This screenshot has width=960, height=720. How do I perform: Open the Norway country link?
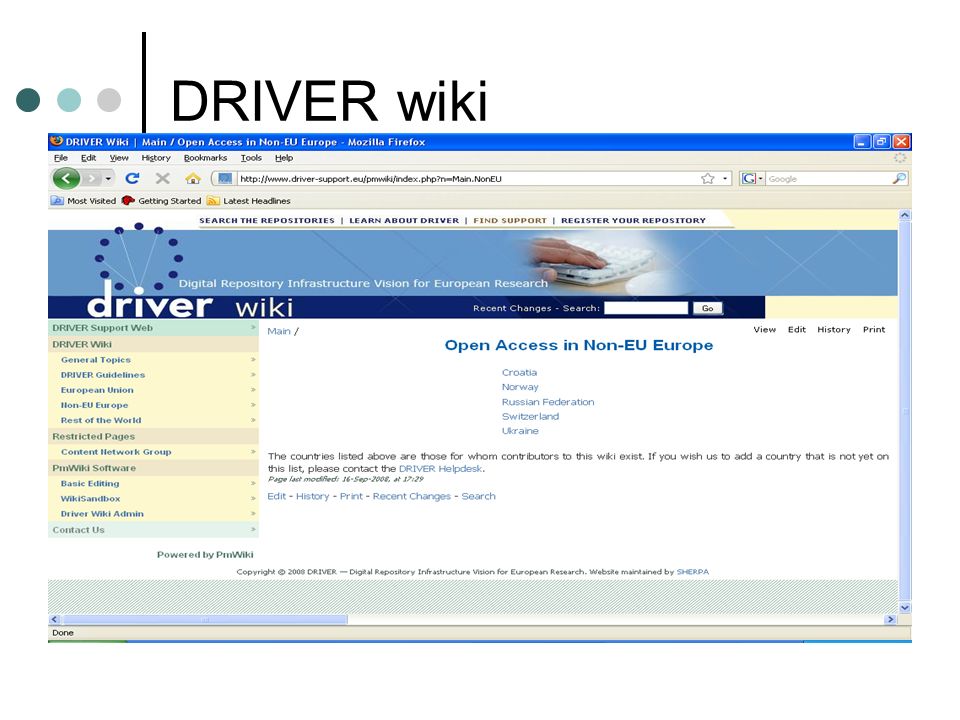[x=520, y=387]
